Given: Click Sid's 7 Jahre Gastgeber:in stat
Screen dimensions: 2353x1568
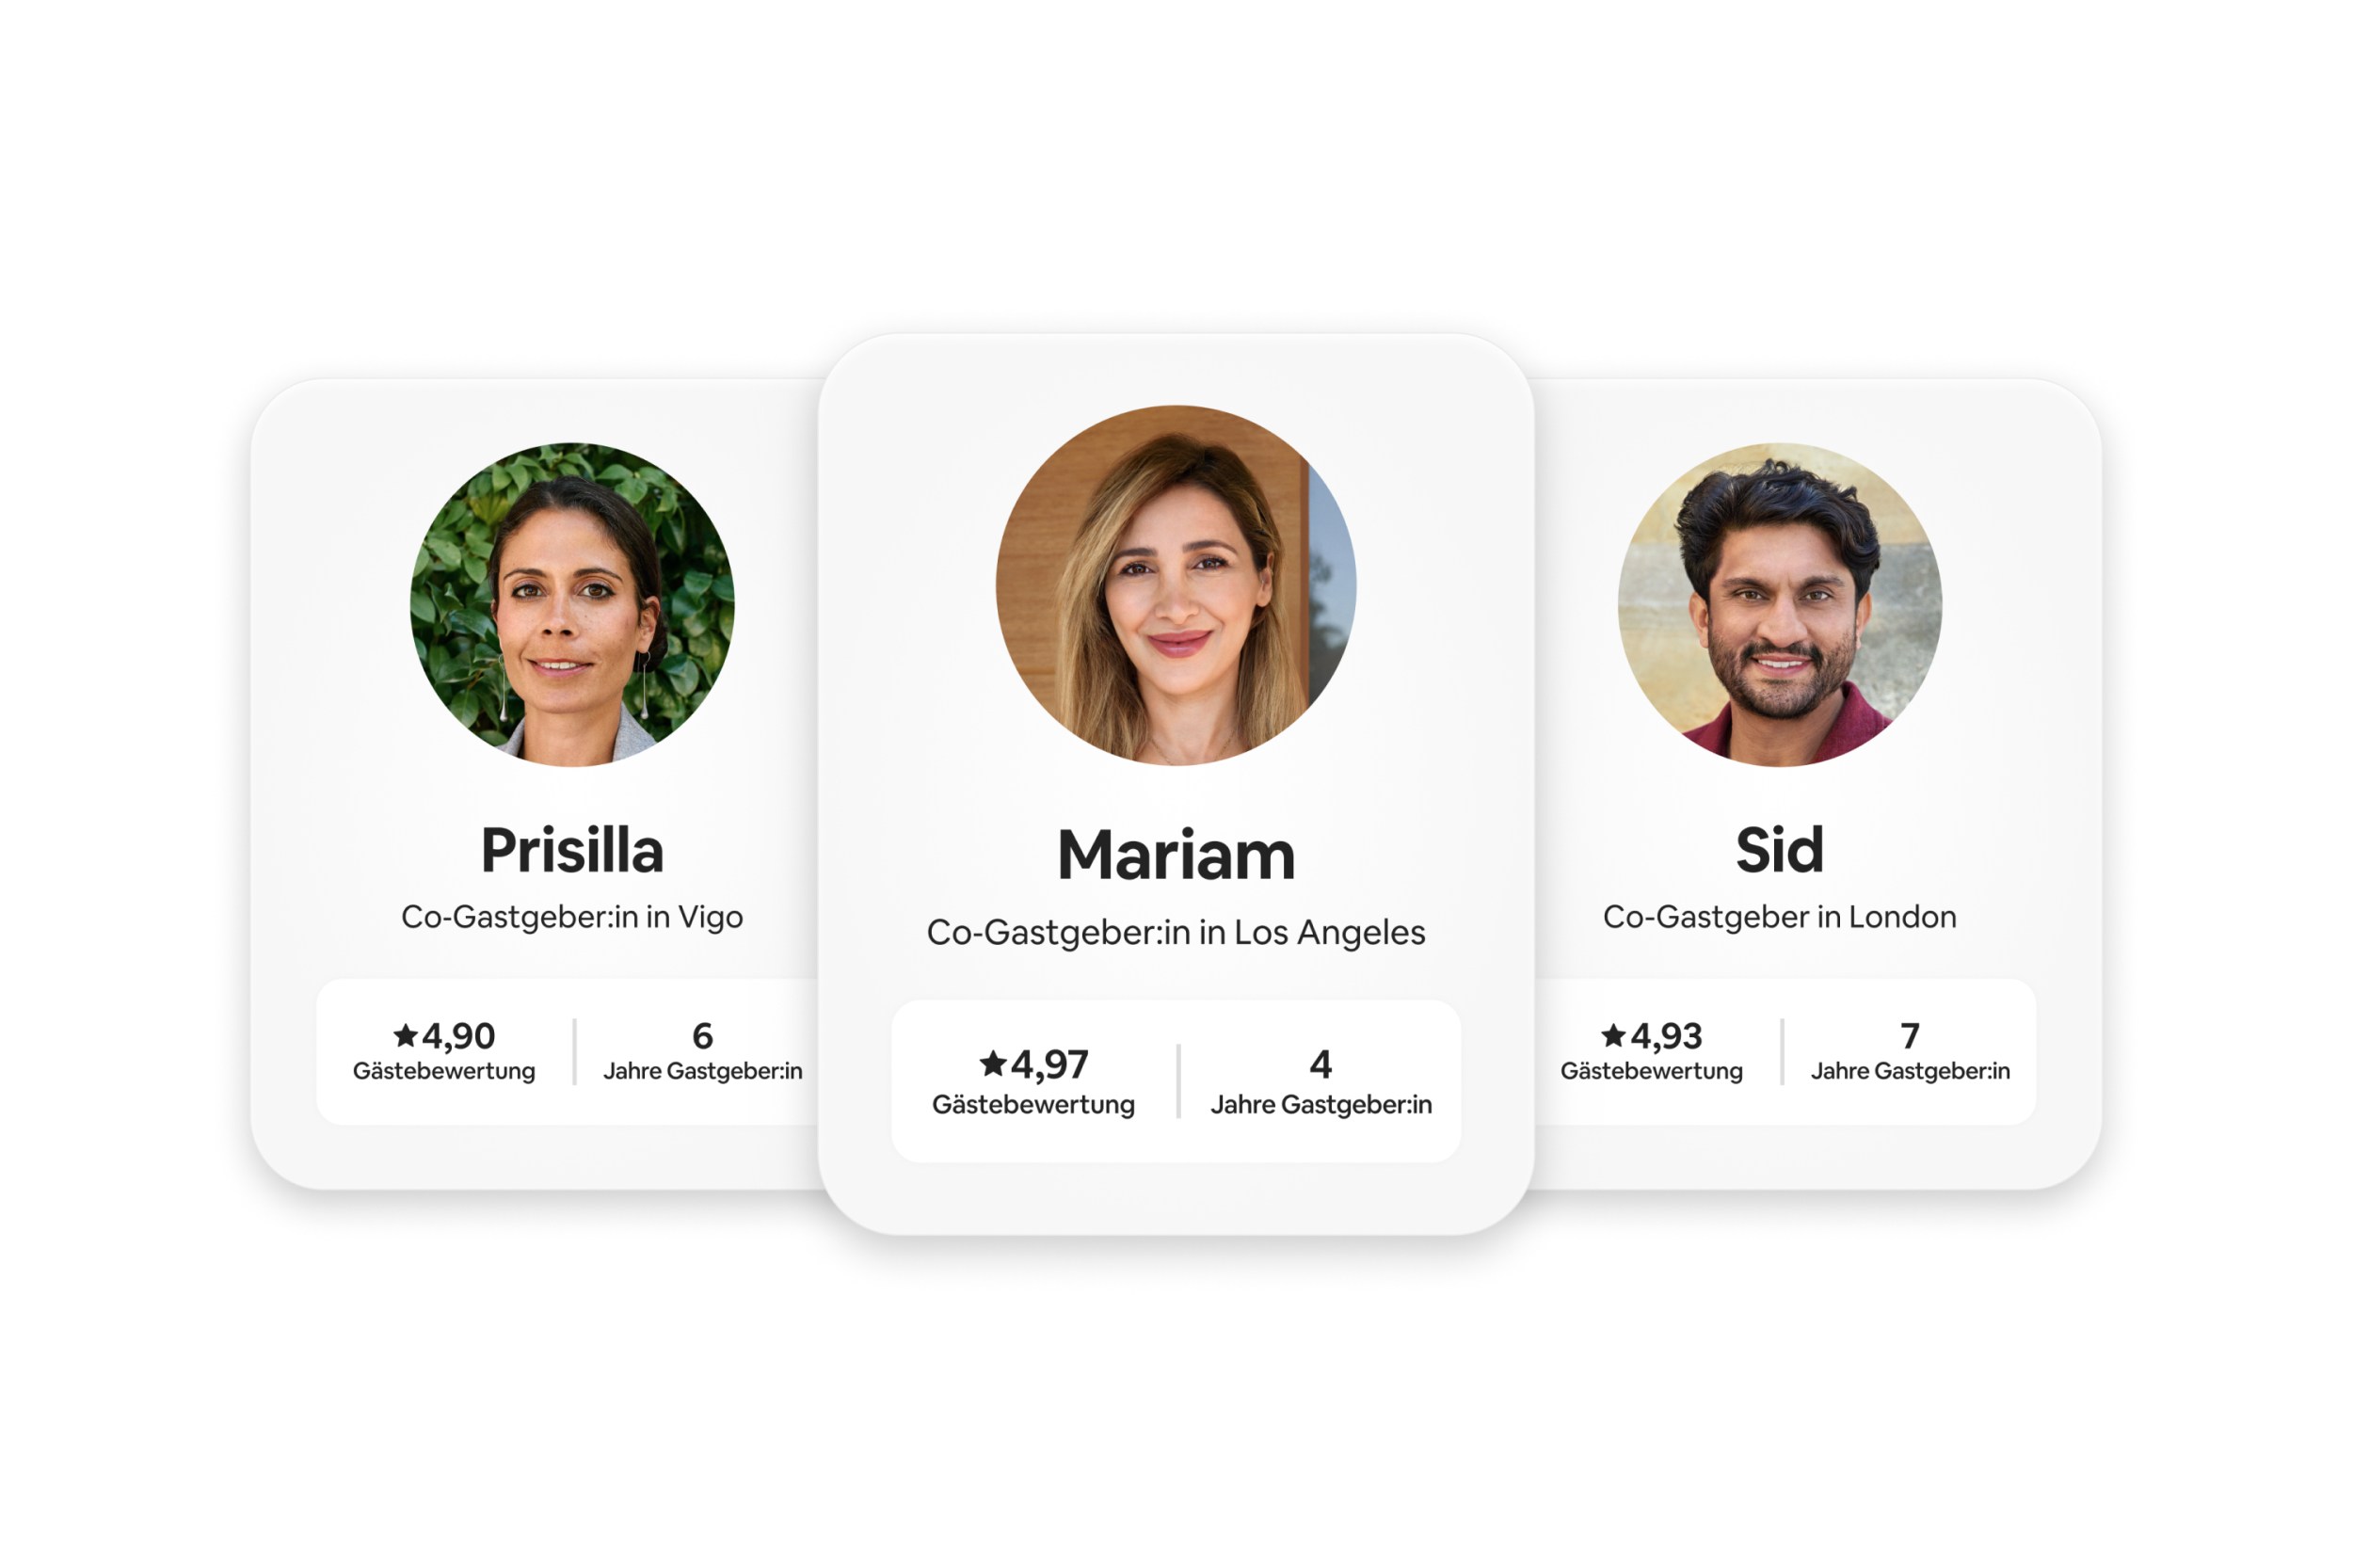Looking at the screenshot, I should pos(1909,1051).
